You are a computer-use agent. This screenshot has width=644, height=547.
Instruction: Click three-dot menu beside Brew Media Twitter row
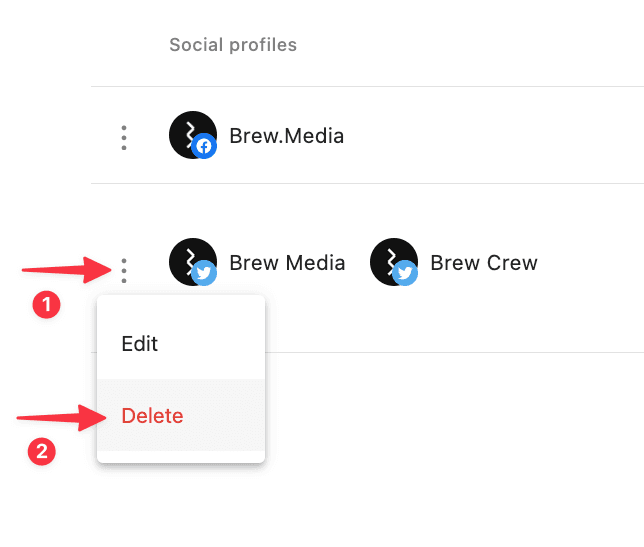pos(123,268)
